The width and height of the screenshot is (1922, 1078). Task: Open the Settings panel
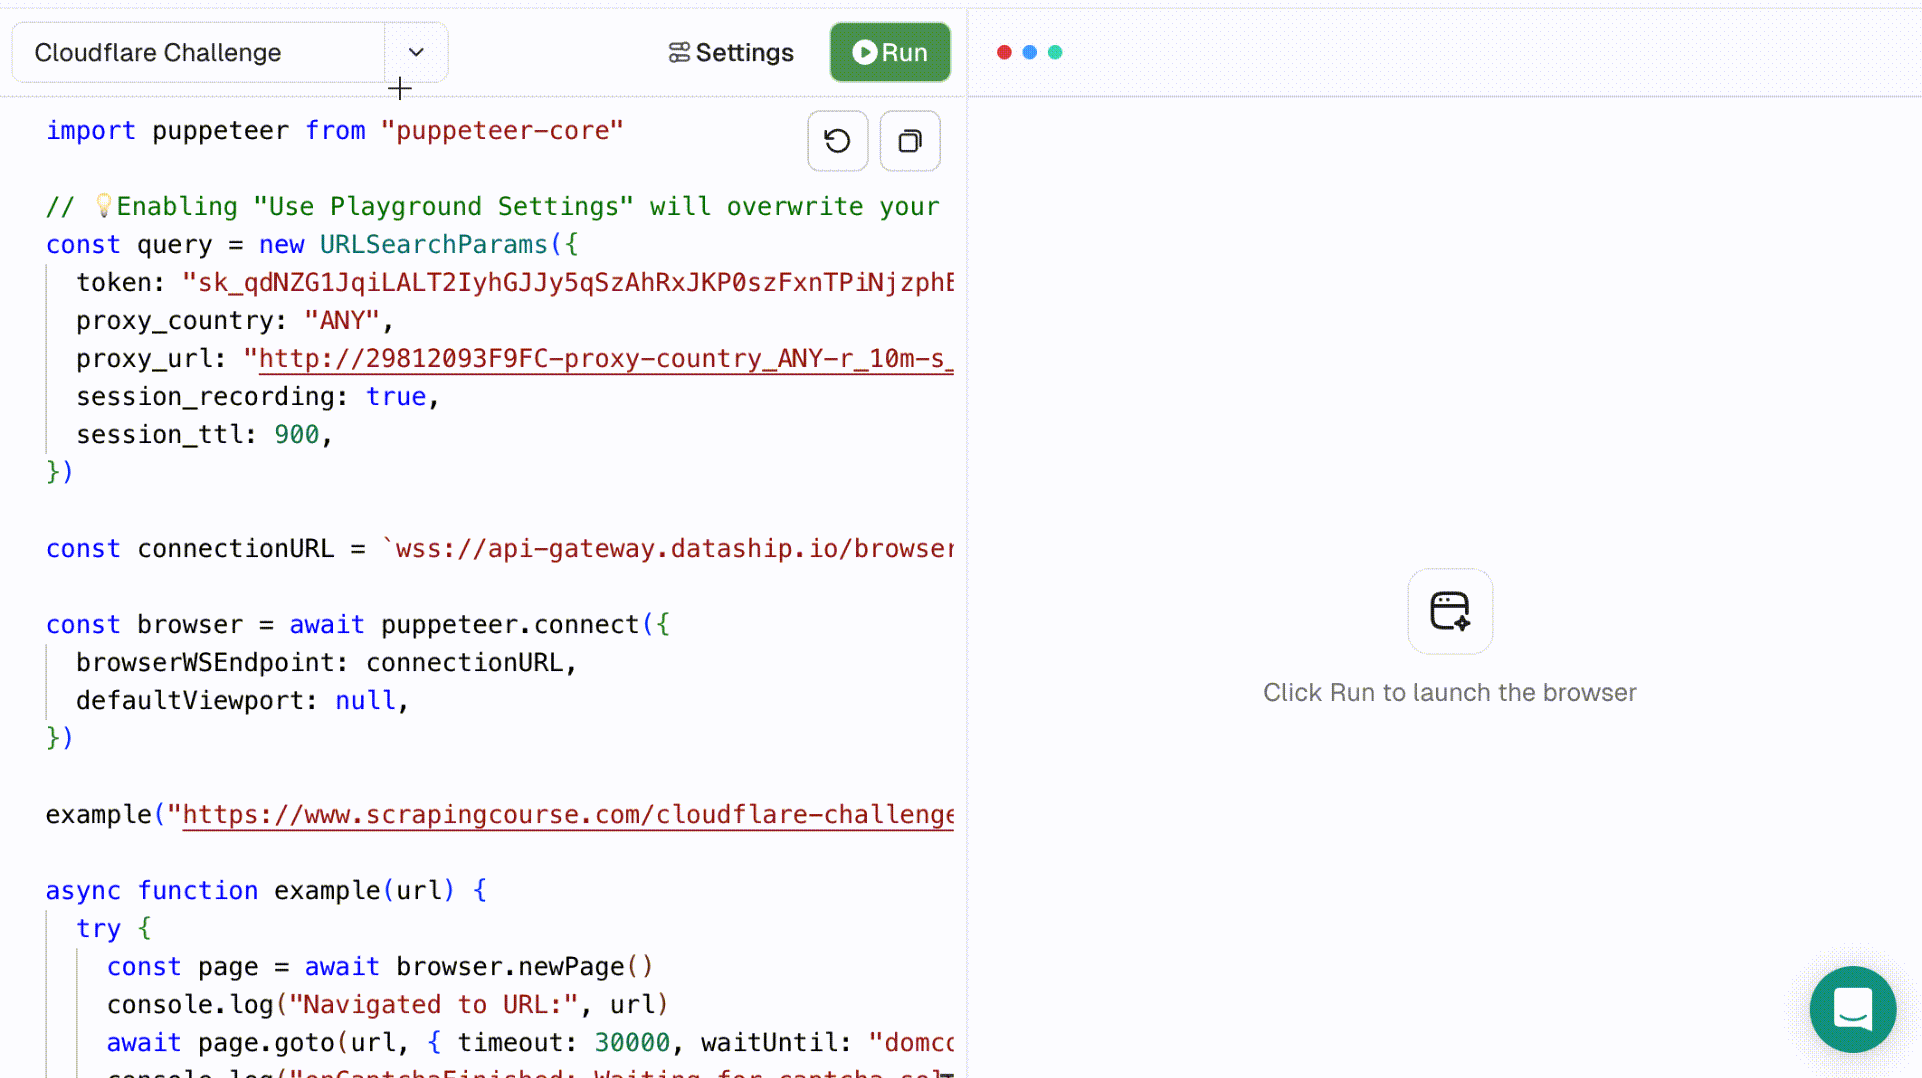[731, 52]
